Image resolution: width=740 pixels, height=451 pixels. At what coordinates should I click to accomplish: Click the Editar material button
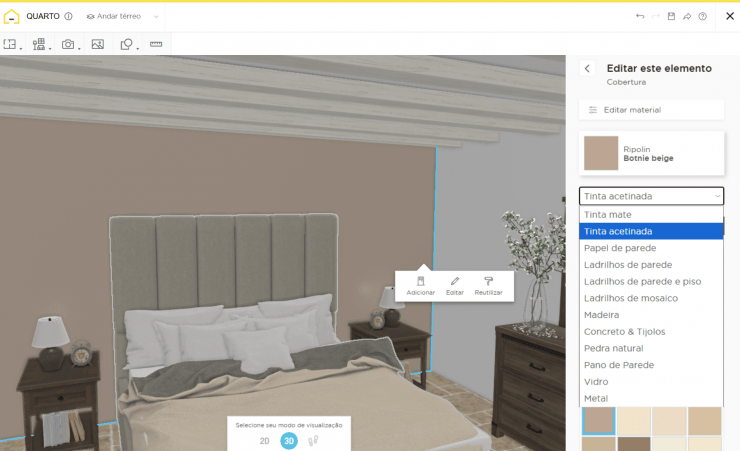[651, 110]
